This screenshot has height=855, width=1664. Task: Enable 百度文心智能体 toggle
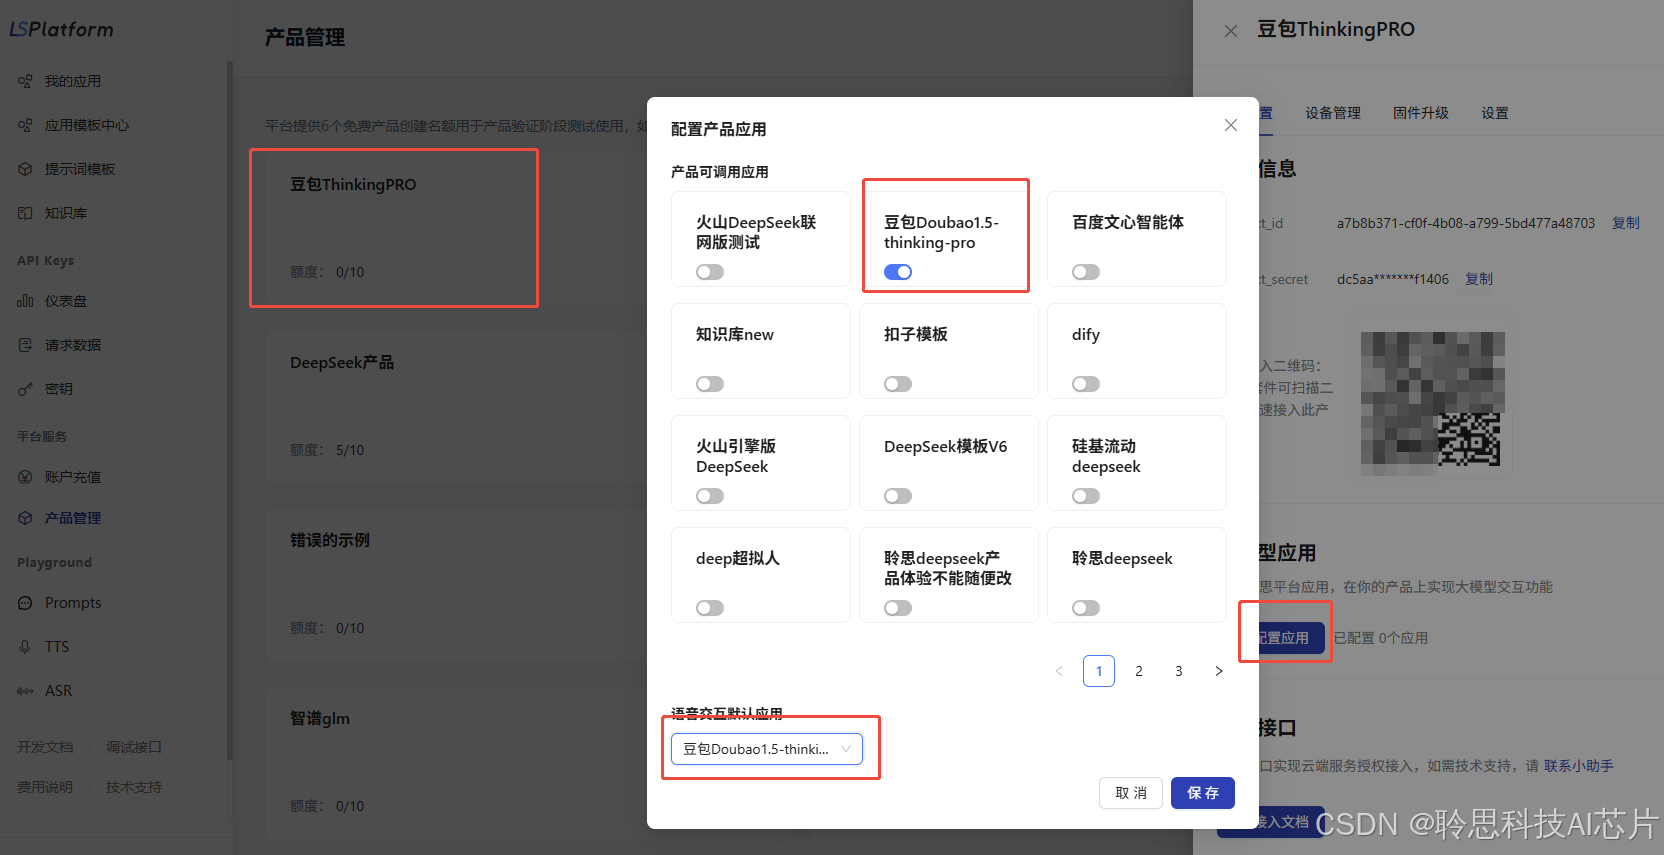click(x=1086, y=272)
